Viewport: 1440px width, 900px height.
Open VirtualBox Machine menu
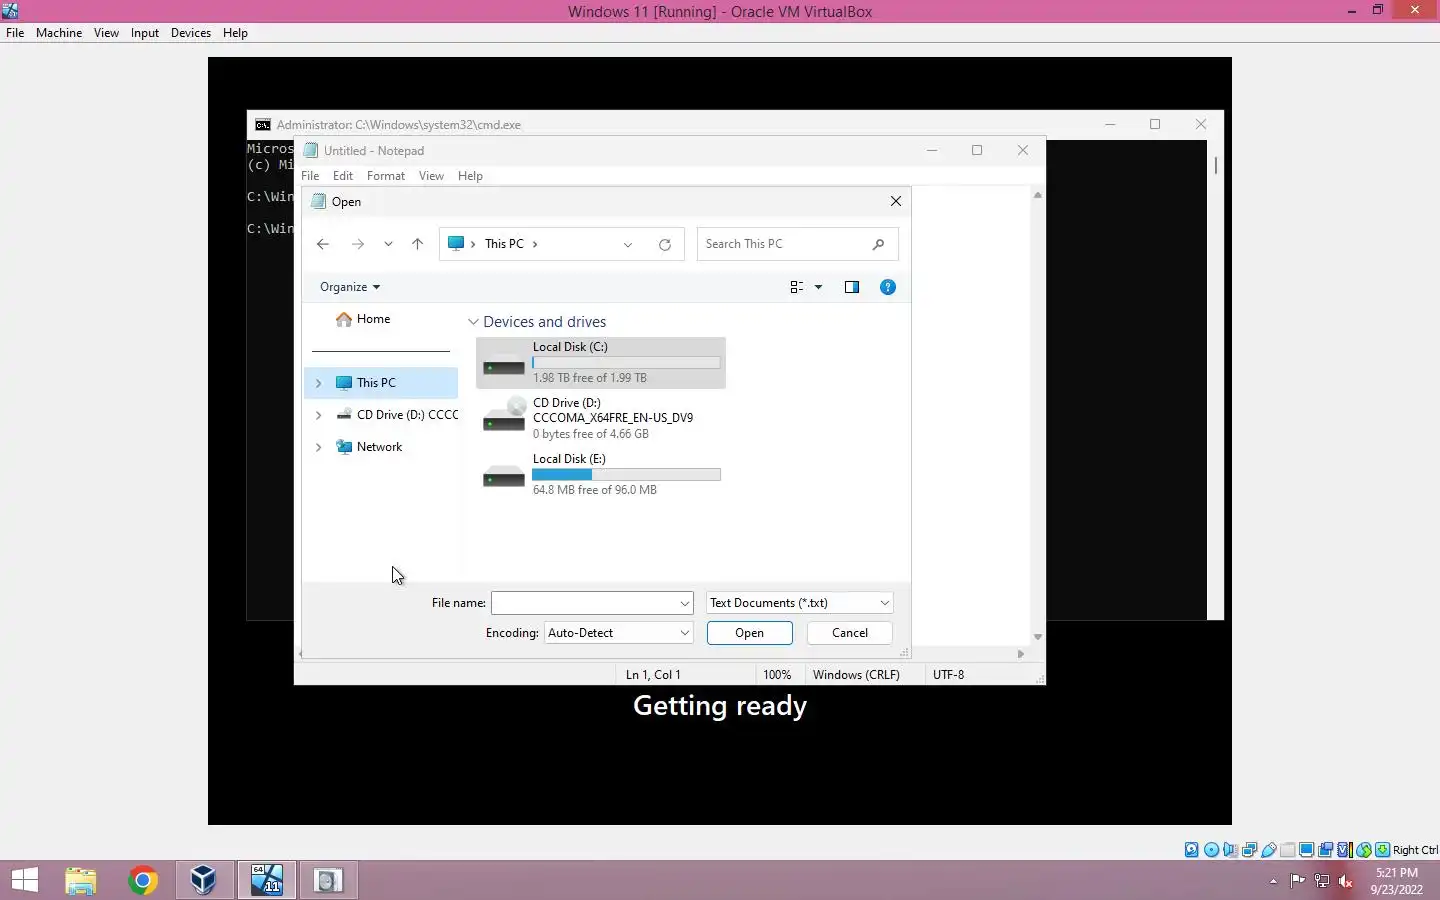[x=59, y=33]
